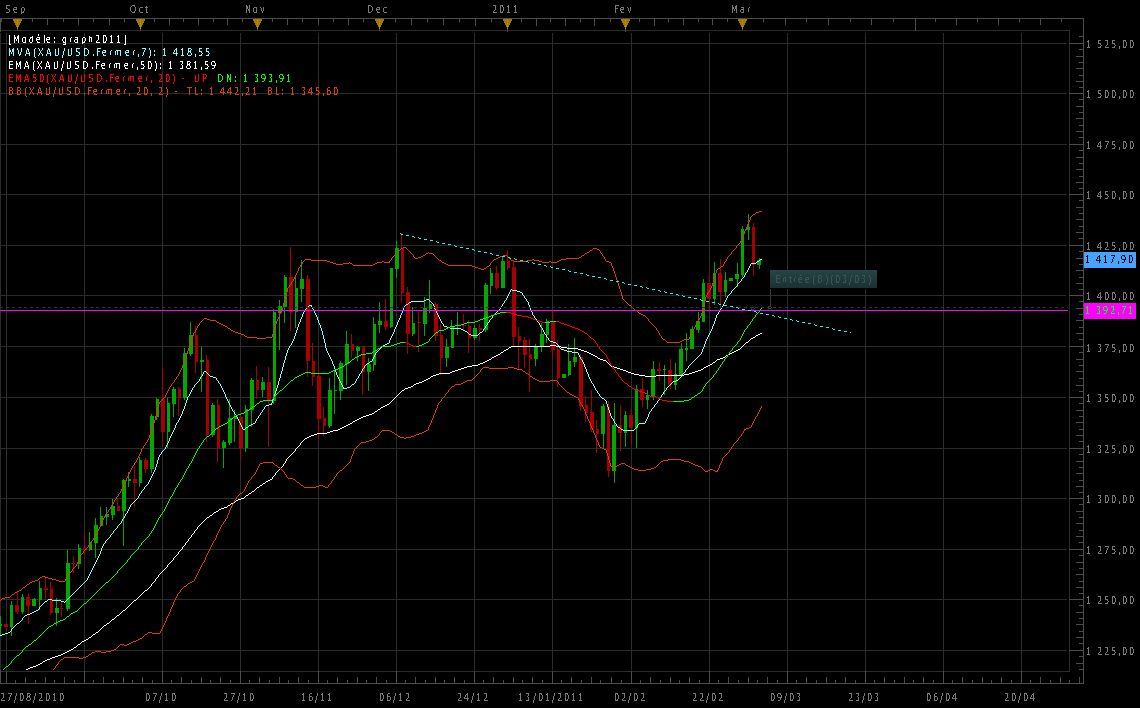Click the 06/04 date axis label
Image resolution: width=1140 pixels, height=708 pixels.
(x=942, y=698)
